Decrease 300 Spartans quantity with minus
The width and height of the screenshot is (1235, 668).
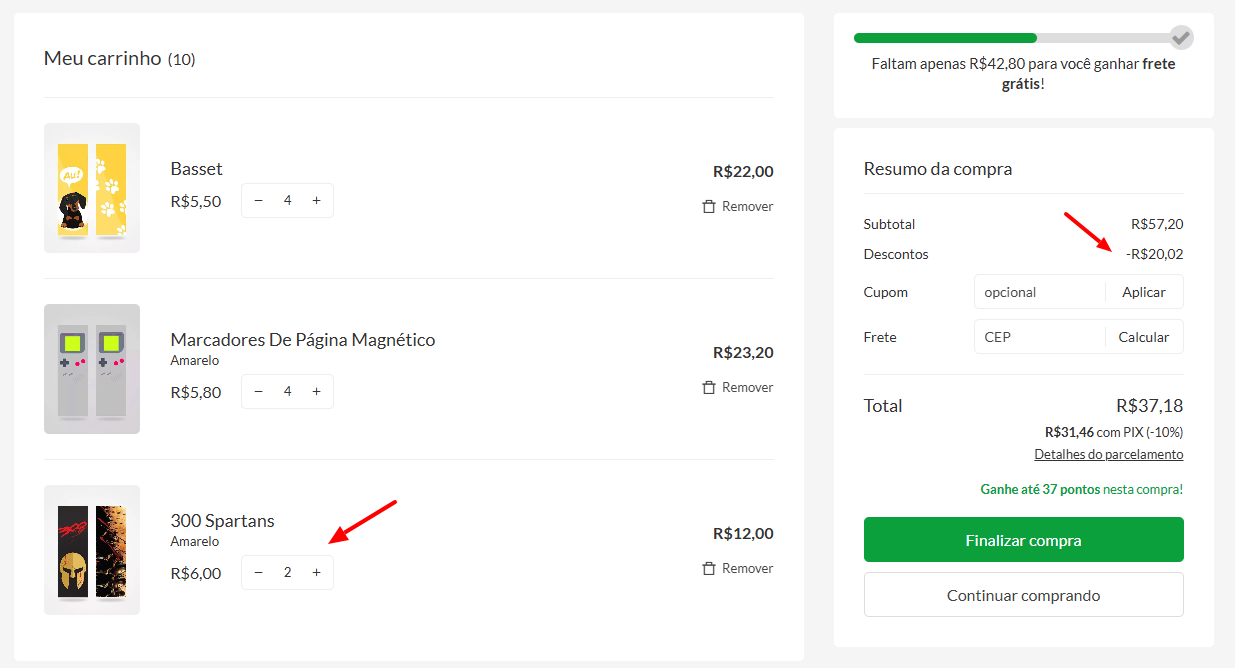pyautogui.click(x=259, y=573)
